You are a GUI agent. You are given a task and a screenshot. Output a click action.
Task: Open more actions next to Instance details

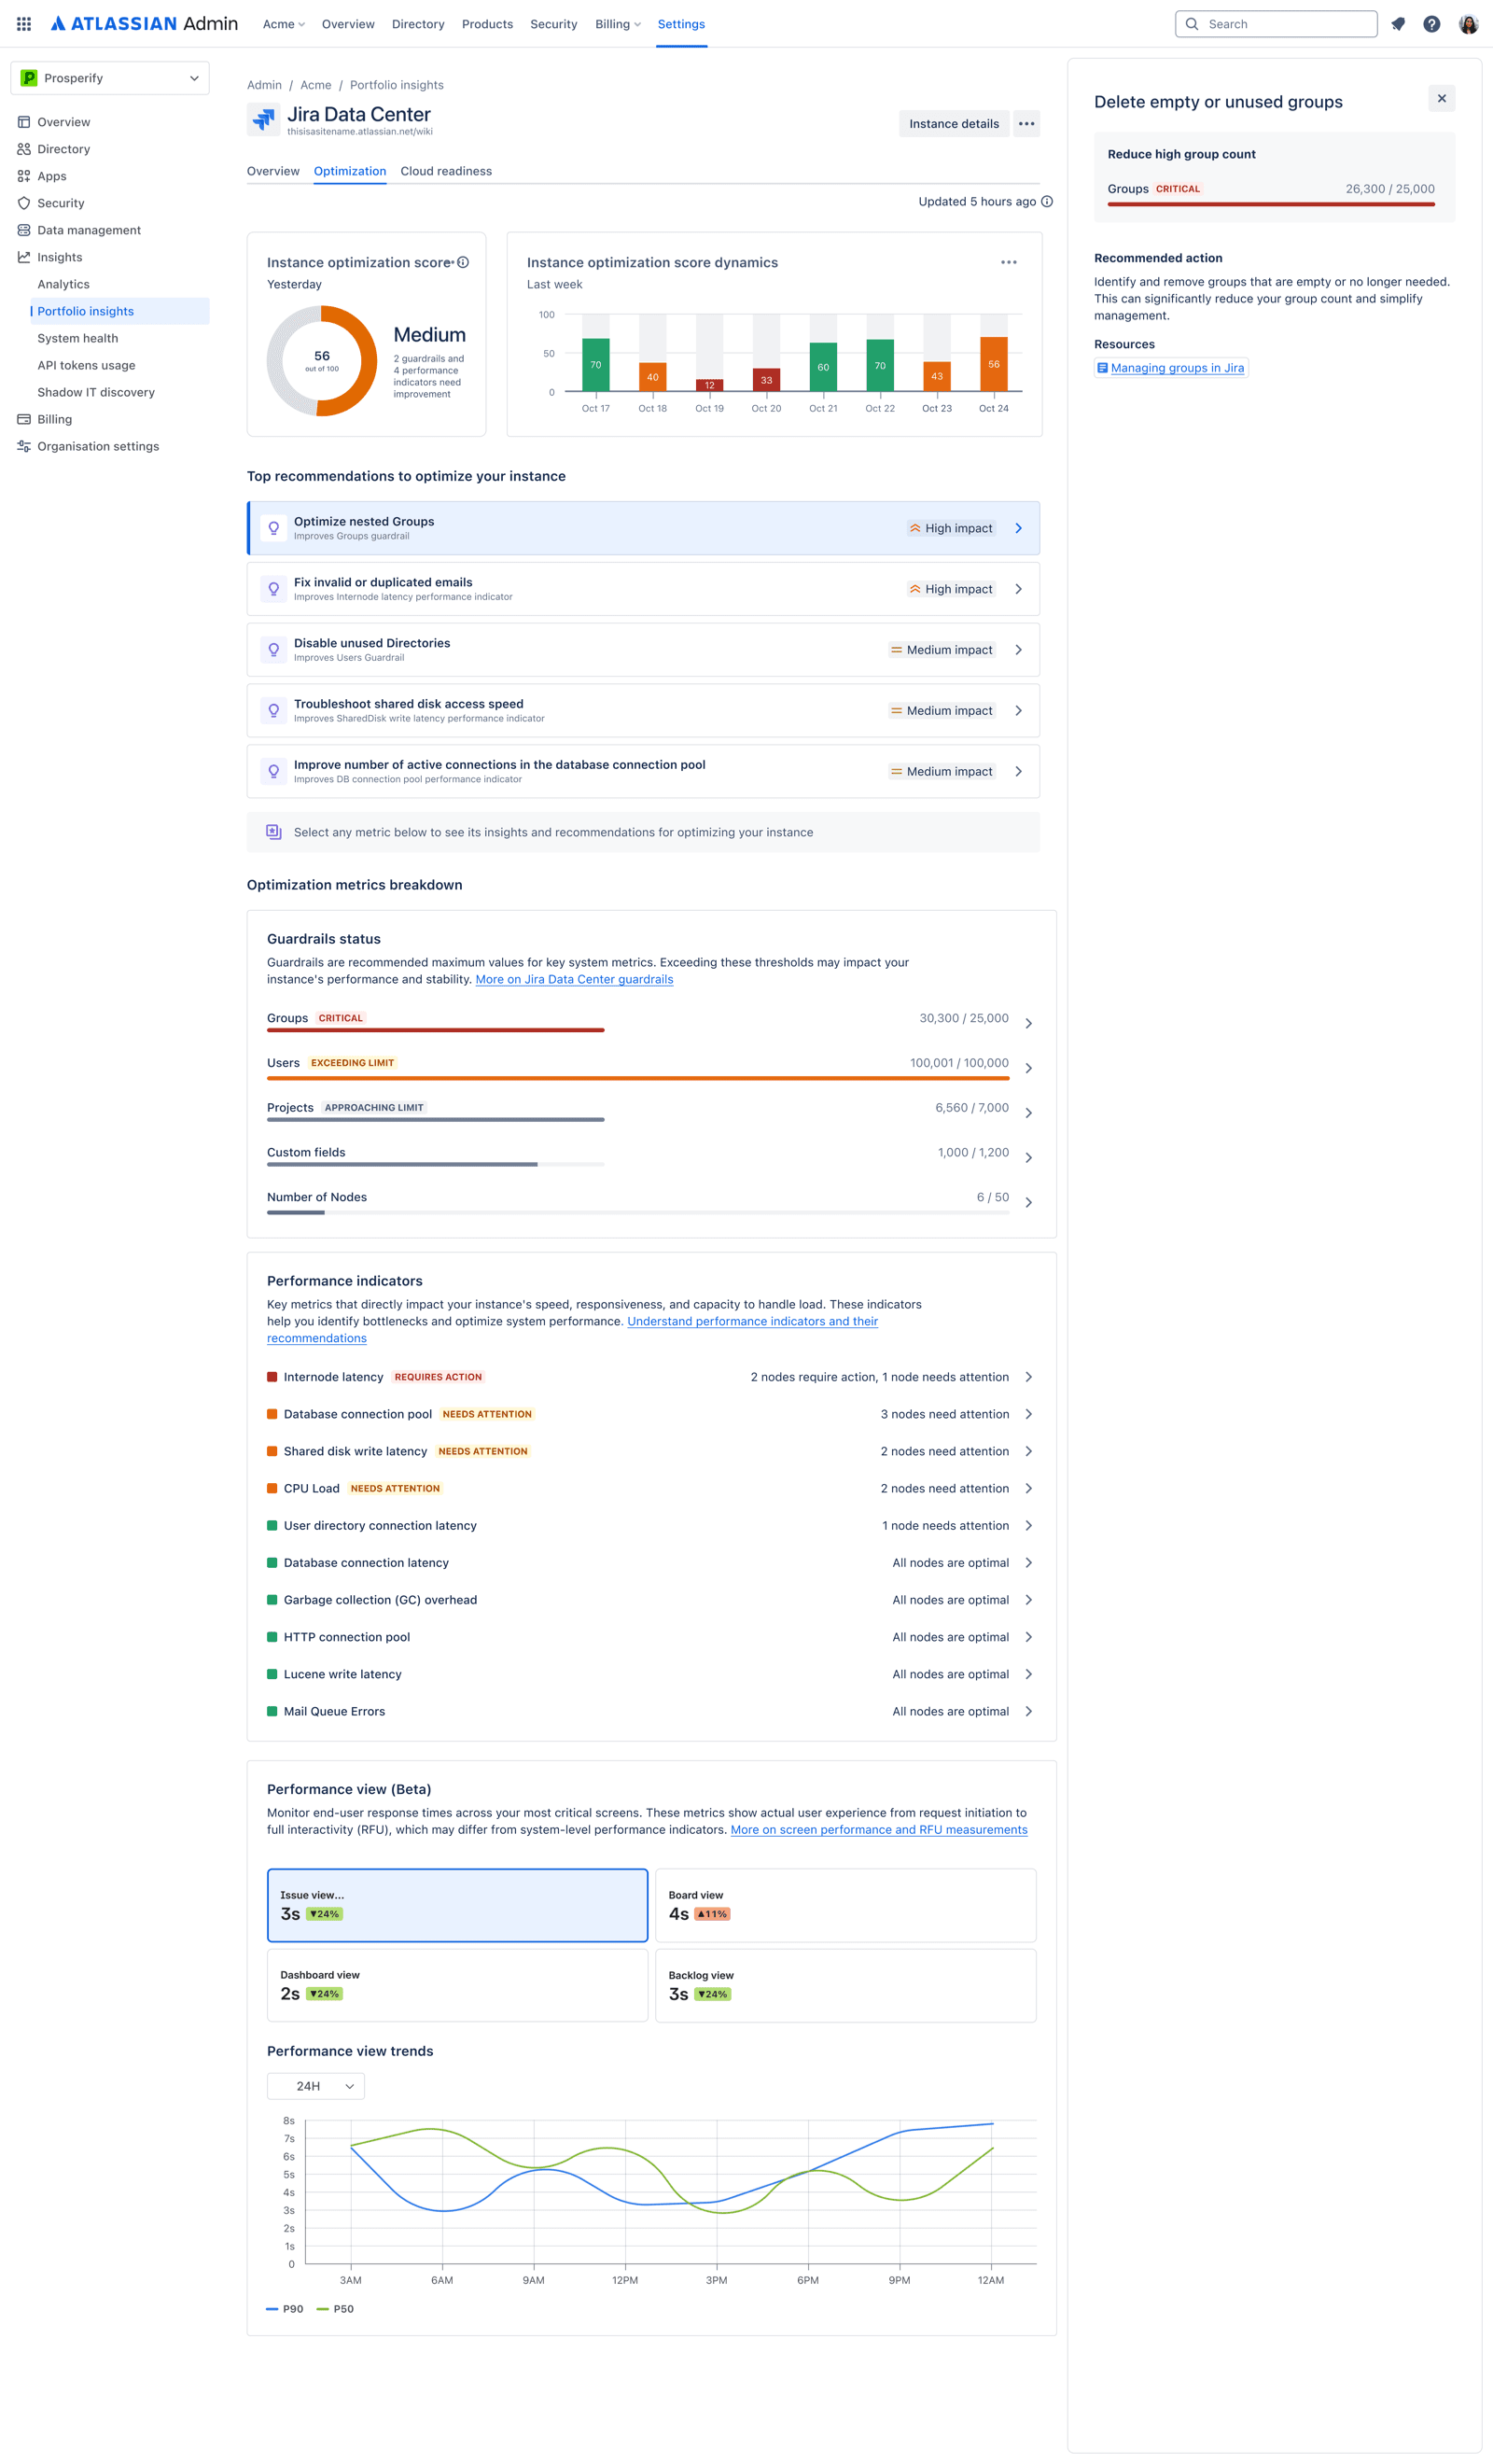[x=1026, y=124]
